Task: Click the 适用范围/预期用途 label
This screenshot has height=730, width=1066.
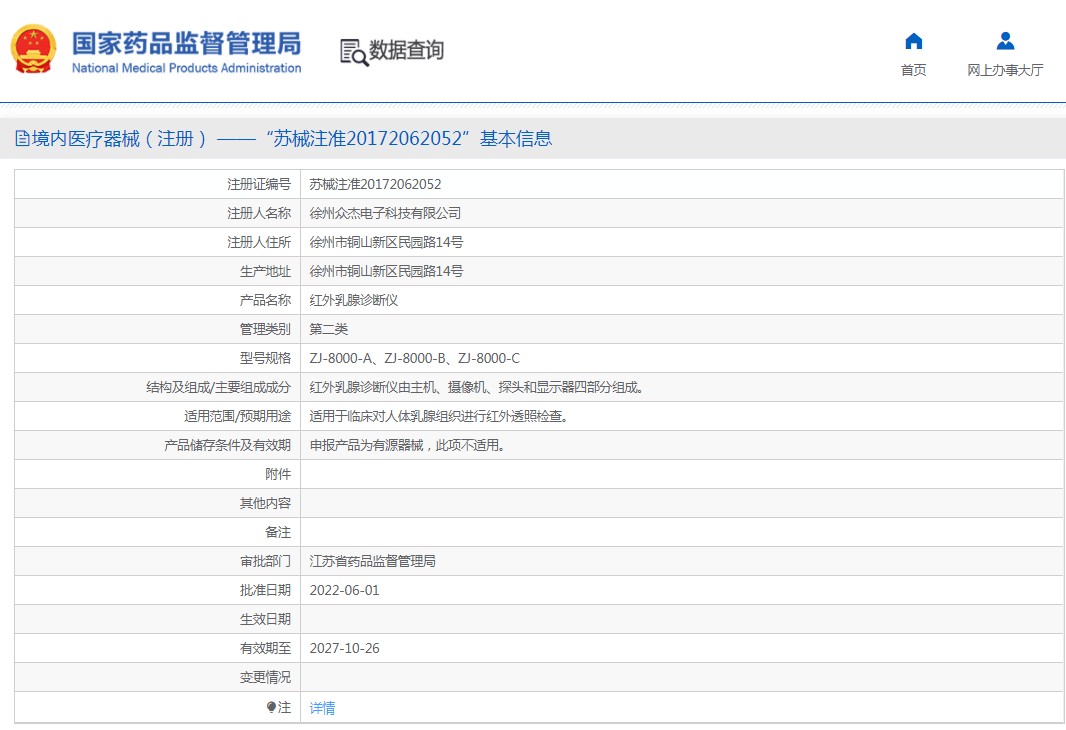Action: [x=237, y=416]
